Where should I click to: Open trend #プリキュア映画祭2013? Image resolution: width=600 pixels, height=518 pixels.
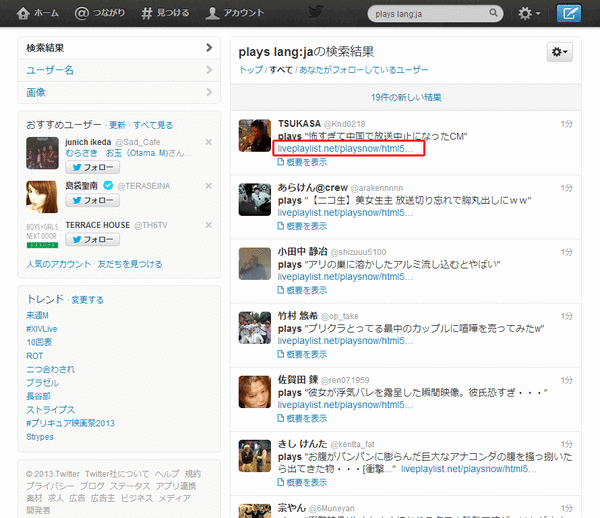(70, 423)
